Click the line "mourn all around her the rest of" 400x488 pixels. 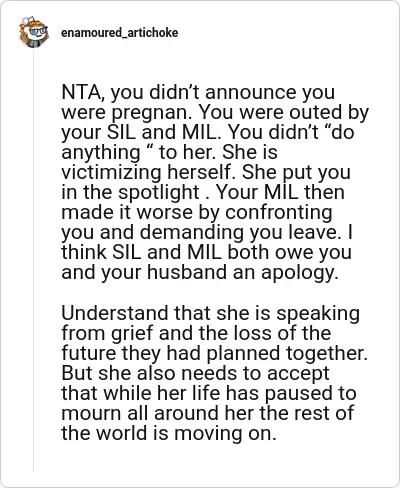pos(207,413)
